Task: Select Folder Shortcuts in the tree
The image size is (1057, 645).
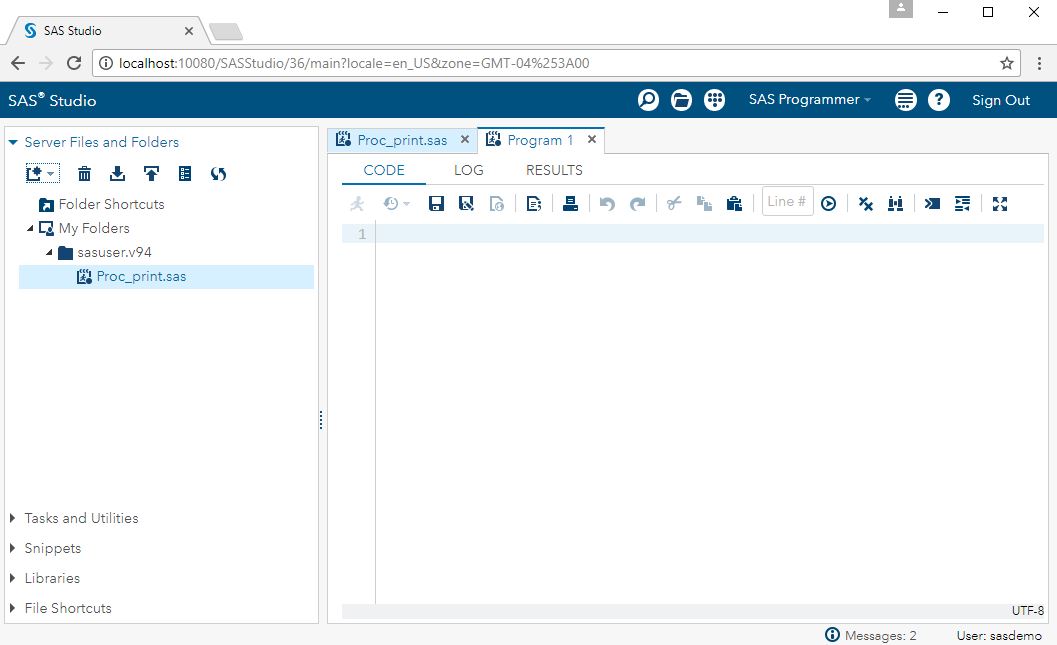Action: pos(111,204)
